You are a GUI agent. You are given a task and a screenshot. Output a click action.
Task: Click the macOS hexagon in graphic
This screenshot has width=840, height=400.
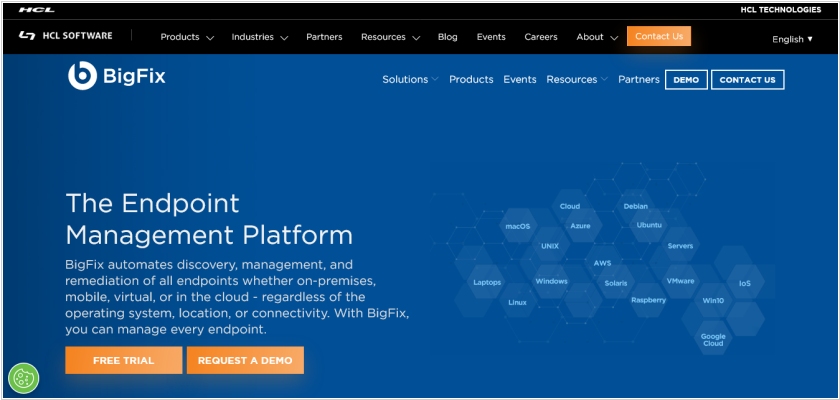coord(517,227)
